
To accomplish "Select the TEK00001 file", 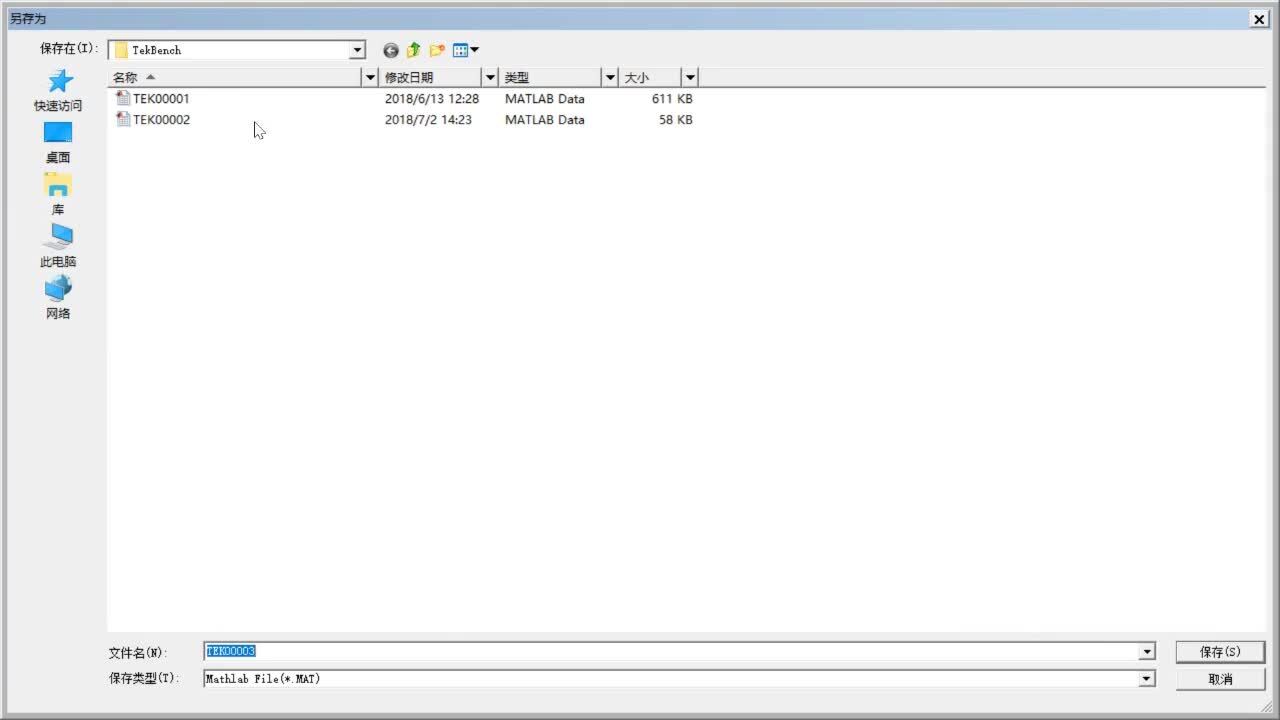I will point(160,99).
